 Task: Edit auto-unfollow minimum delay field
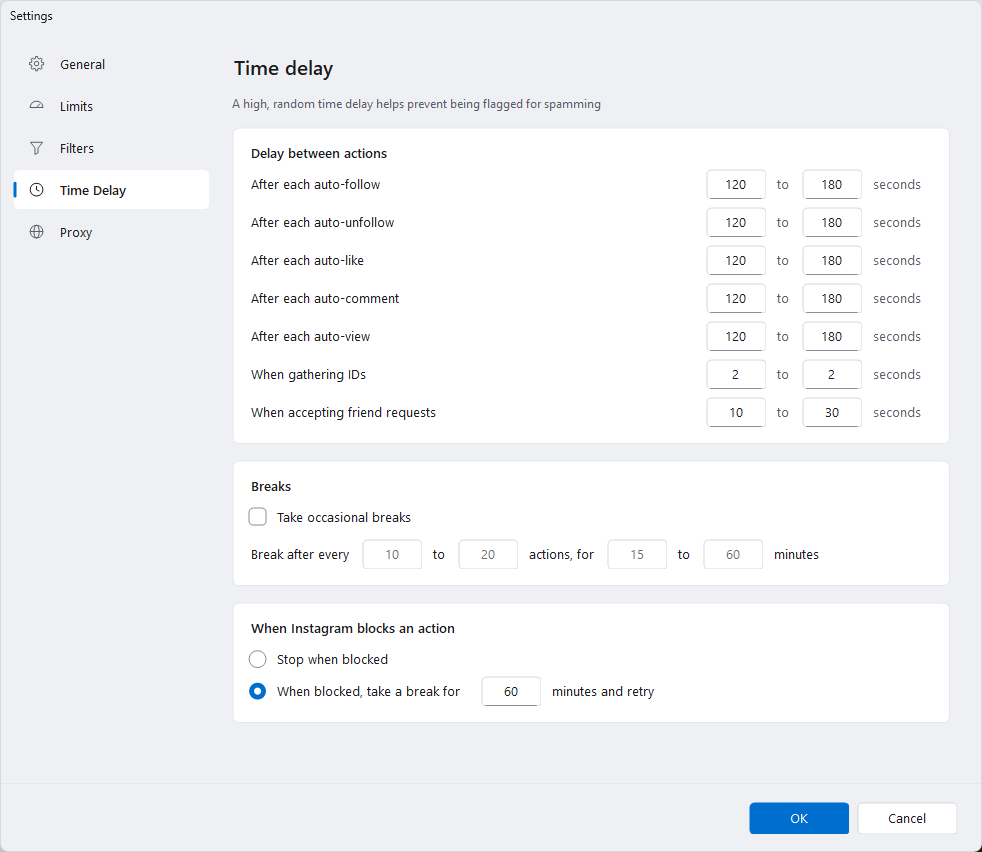(736, 222)
